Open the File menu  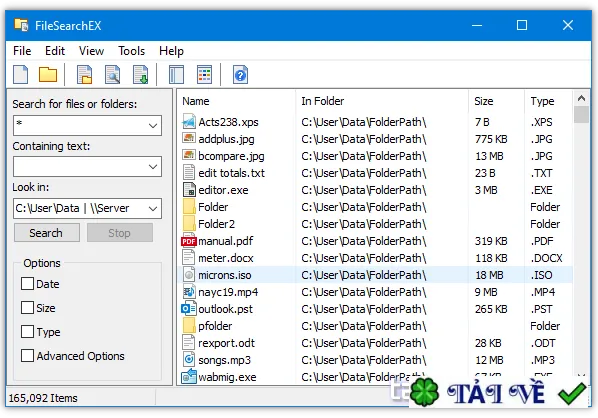22,51
